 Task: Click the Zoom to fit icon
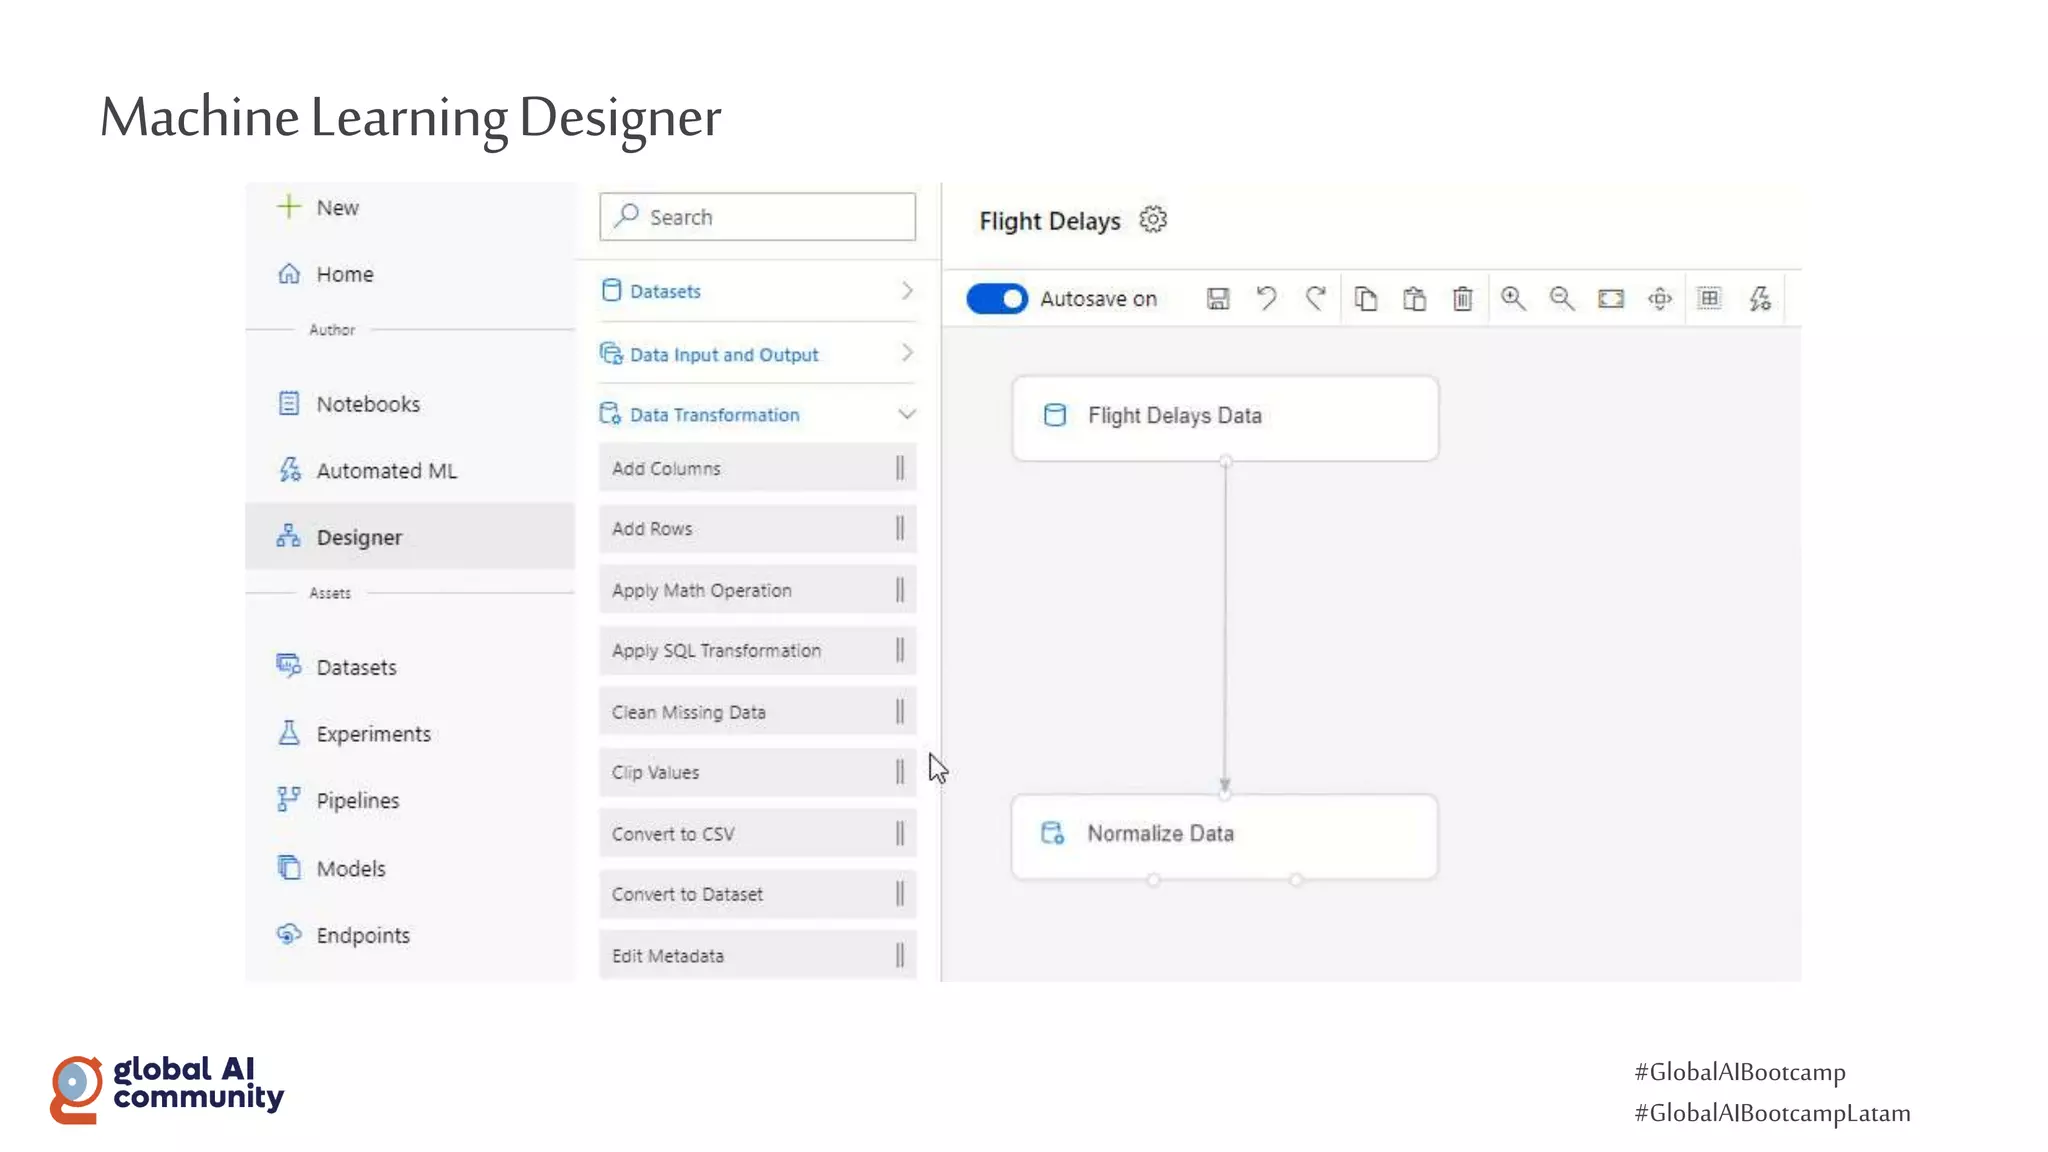coord(1610,299)
